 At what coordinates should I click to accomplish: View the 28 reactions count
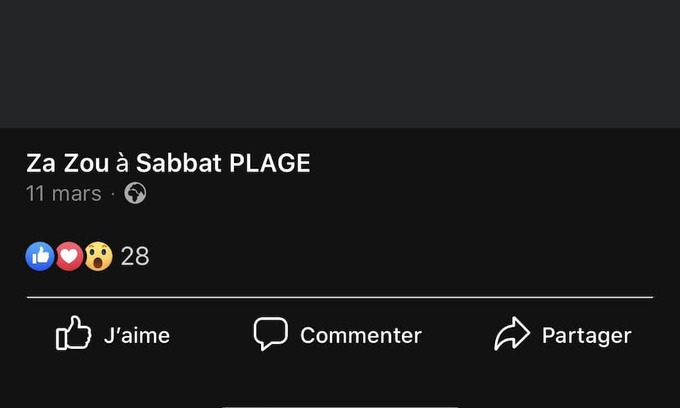click(135, 256)
